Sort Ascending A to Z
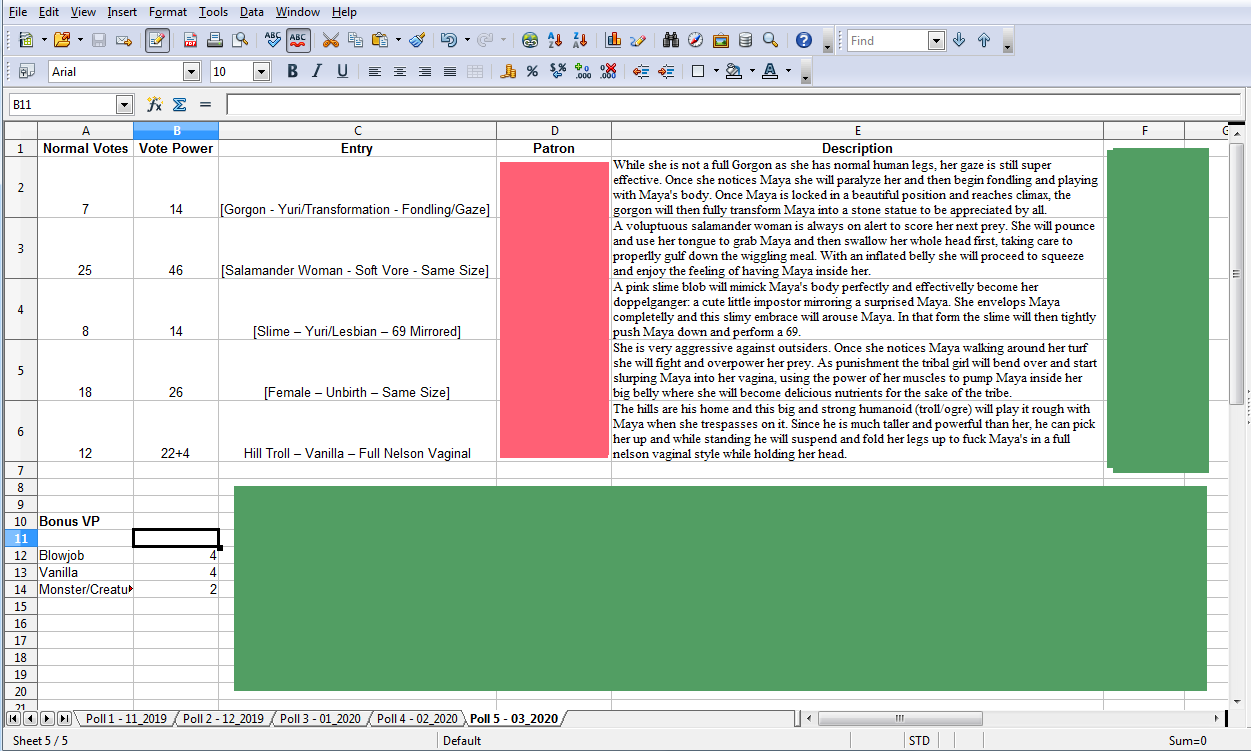Viewport: 1251px width, 751px height. (x=555, y=41)
